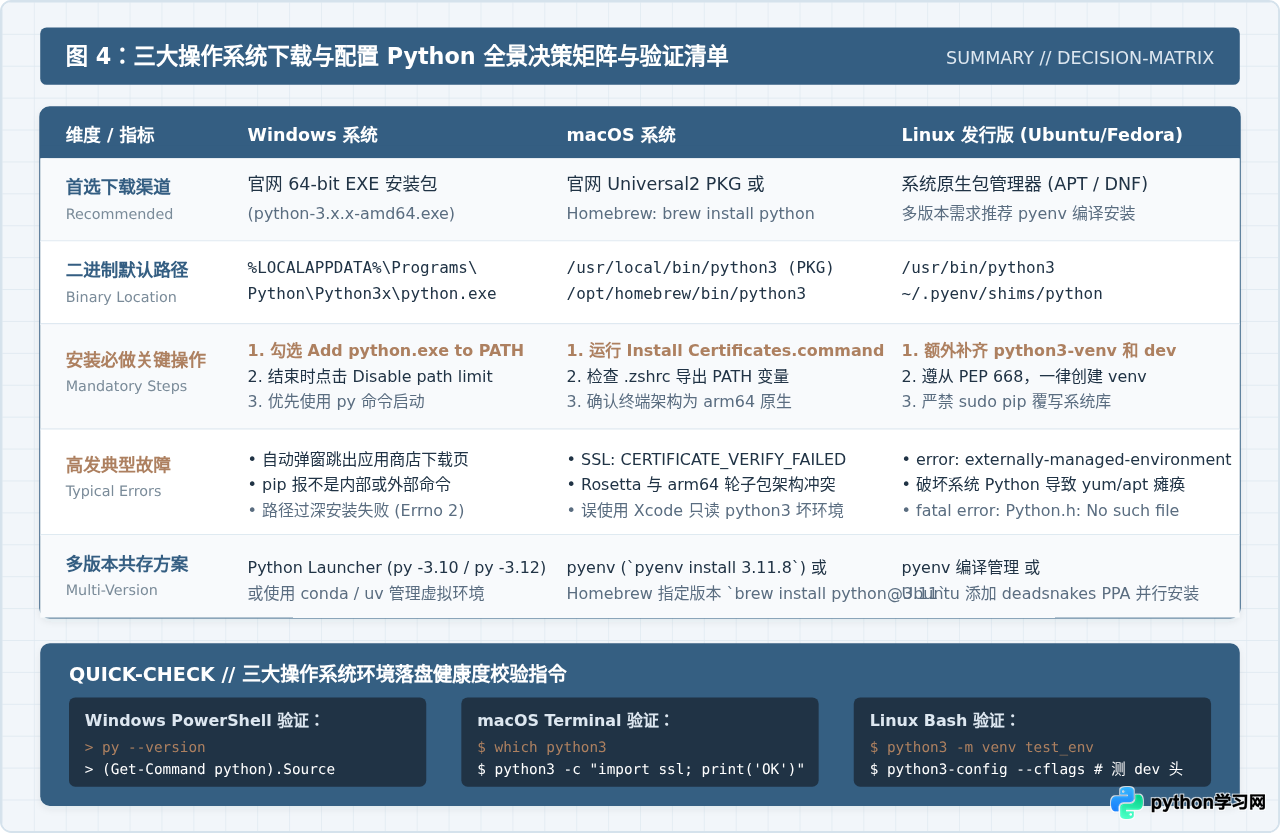Click "Homebrew: brew install python" text
This screenshot has width=1280, height=834.
tap(691, 214)
